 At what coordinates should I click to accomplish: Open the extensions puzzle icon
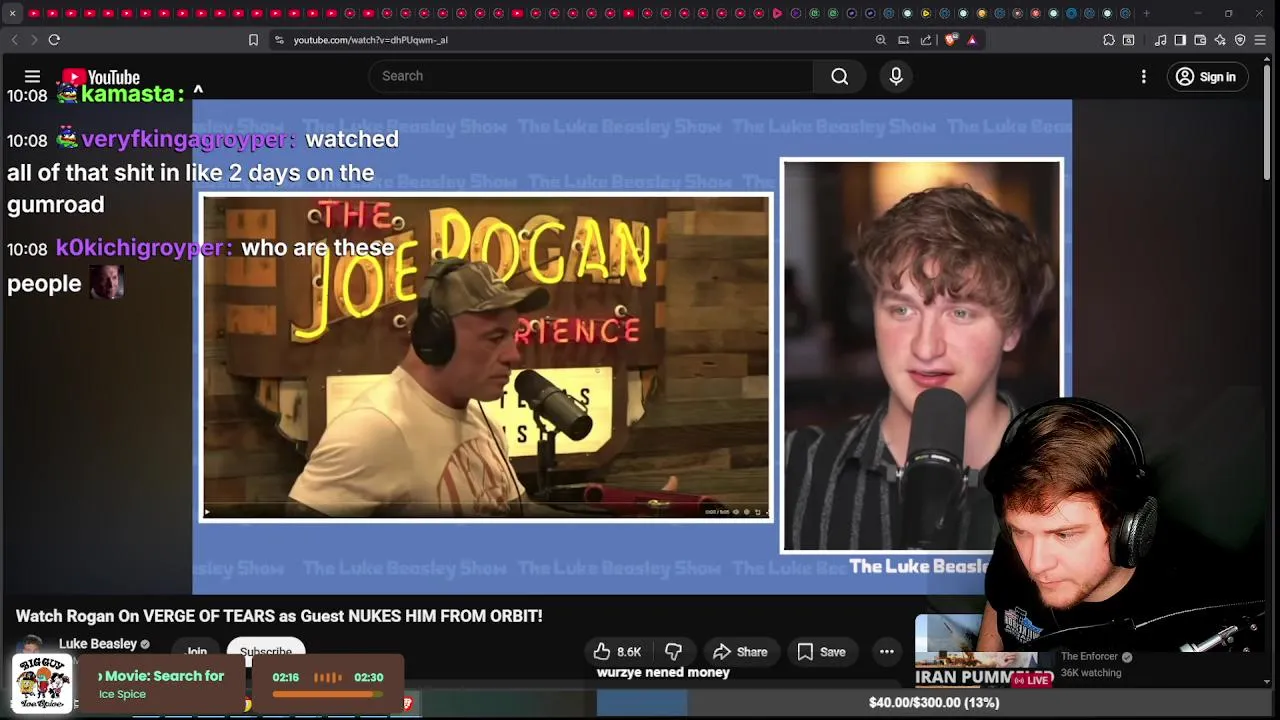1109,40
